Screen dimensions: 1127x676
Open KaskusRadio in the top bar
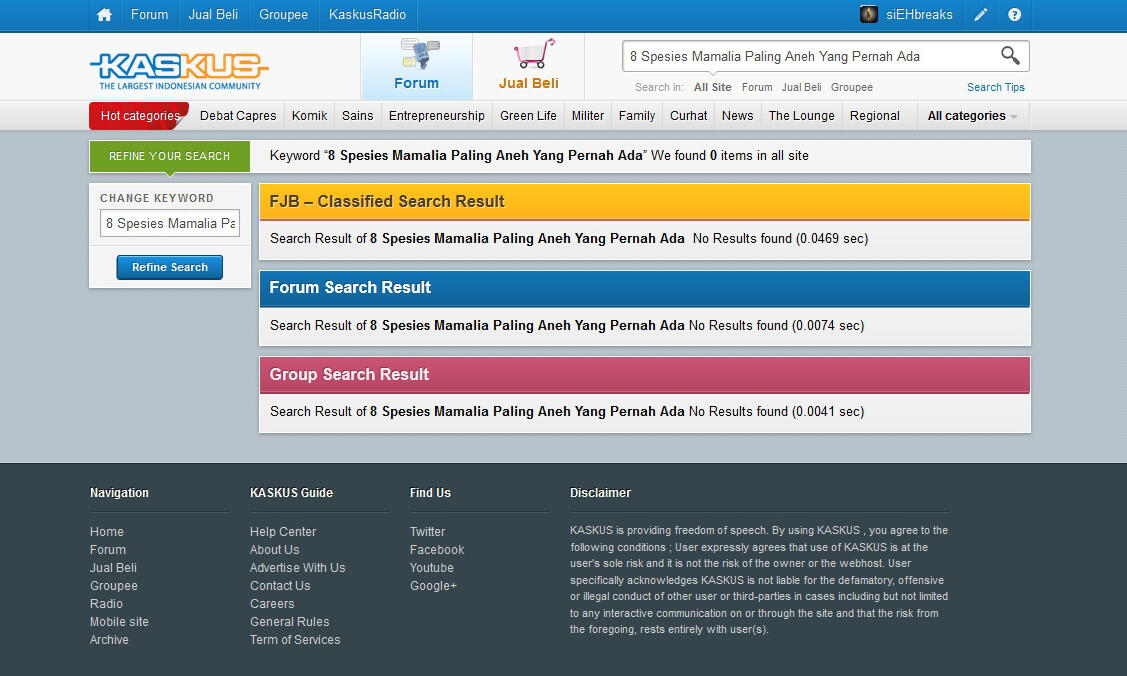(x=367, y=14)
